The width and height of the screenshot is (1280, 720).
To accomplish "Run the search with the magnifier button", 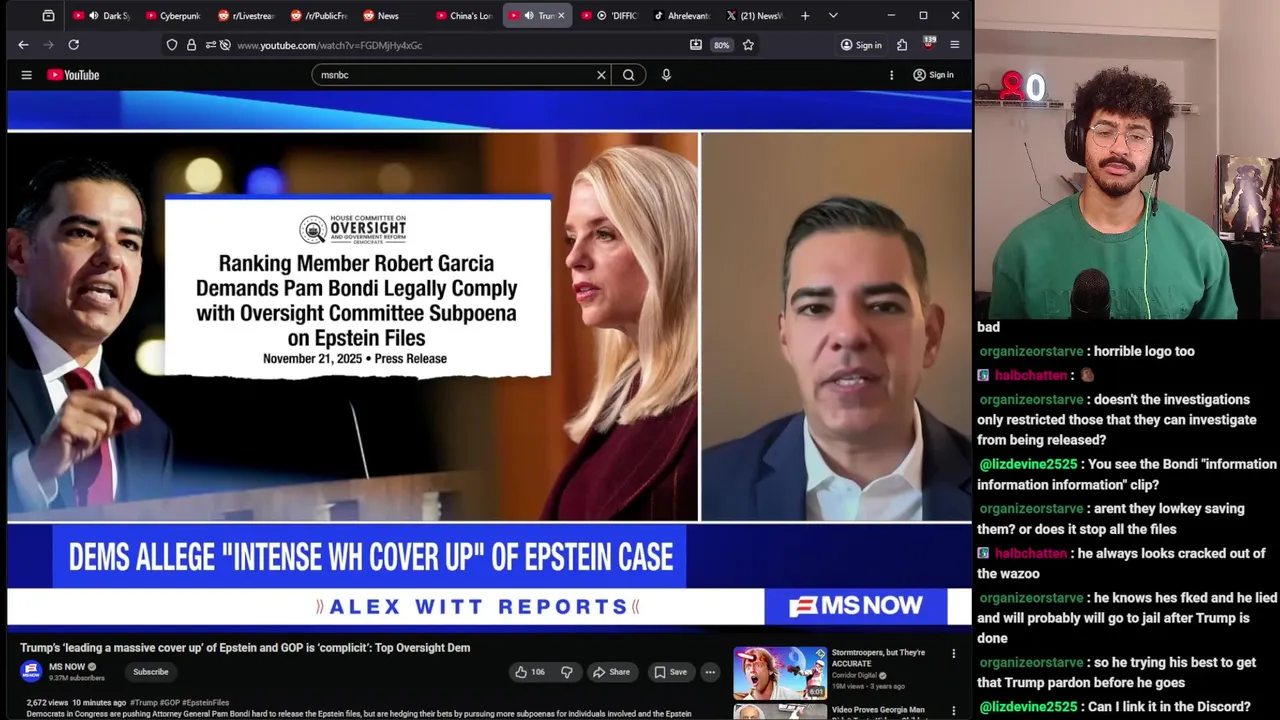I will point(628,75).
